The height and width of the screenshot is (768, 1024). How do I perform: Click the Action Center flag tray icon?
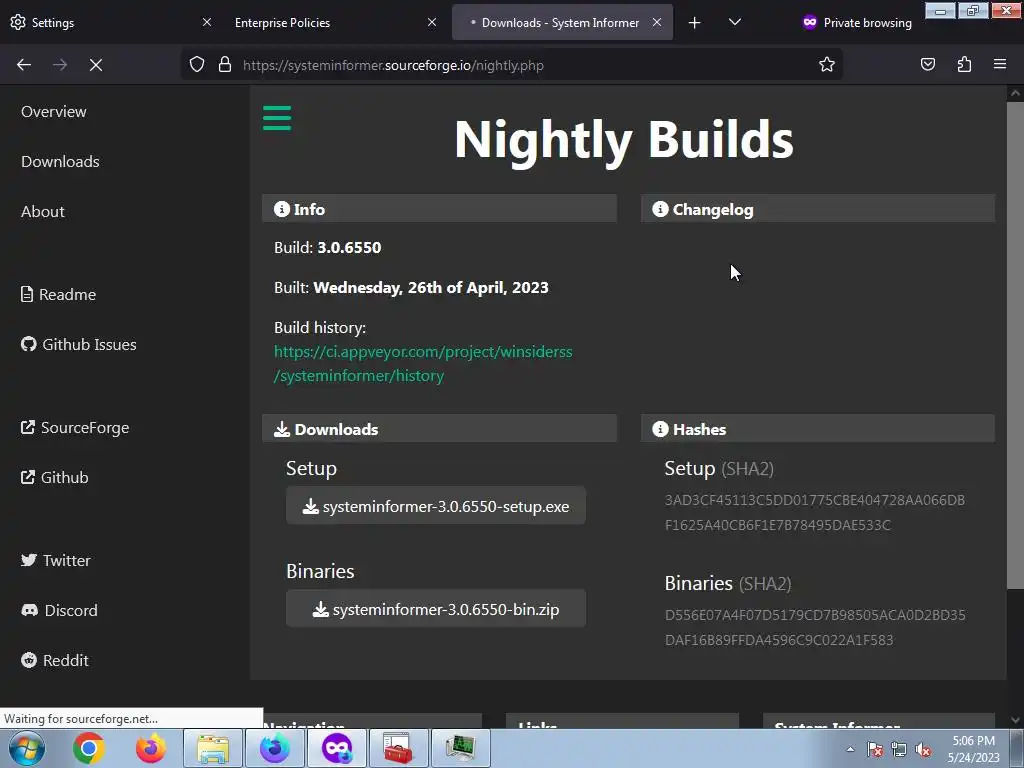click(875, 749)
